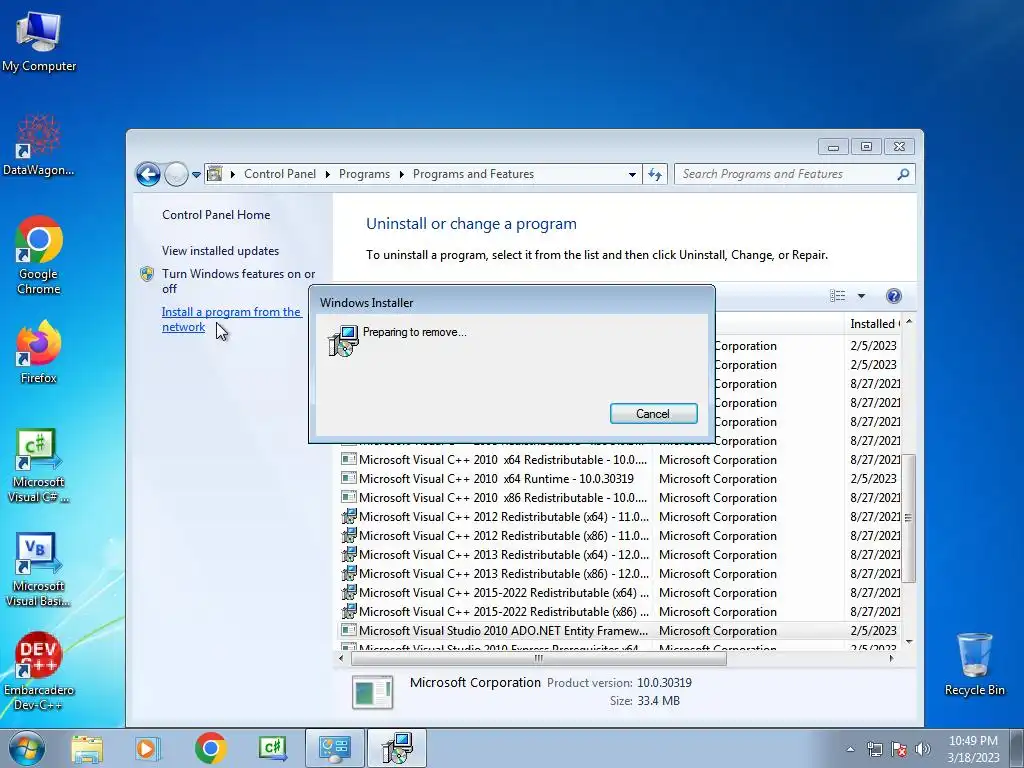
Task: Open Chrome from the taskbar
Action: point(210,748)
